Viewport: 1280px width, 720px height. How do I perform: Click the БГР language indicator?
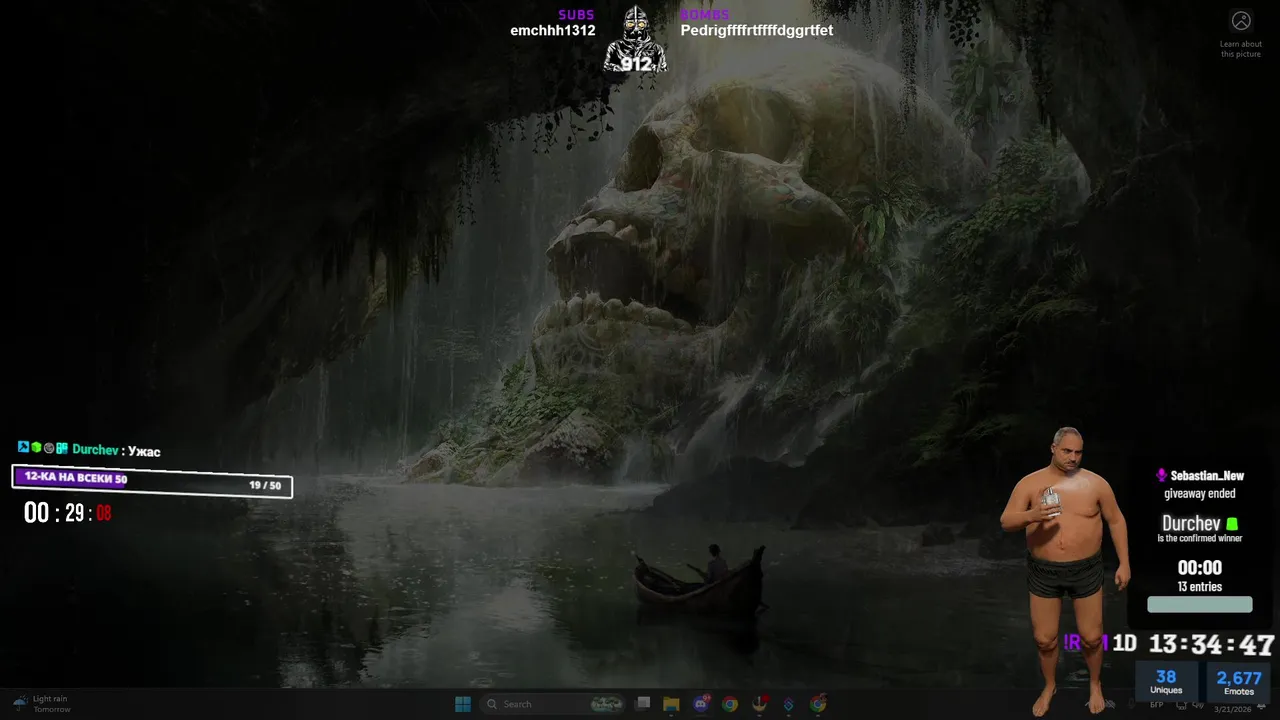click(1157, 705)
